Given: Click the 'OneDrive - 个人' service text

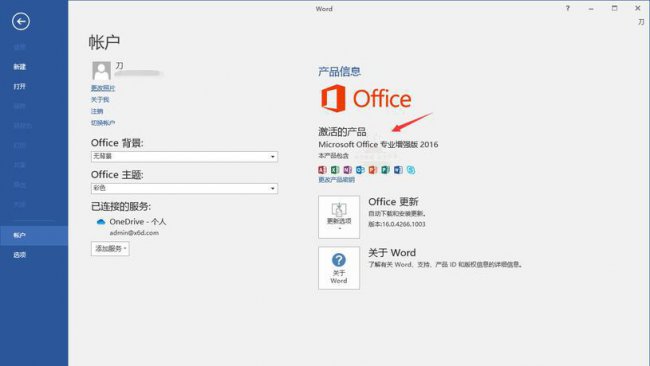Looking at the screenshot, I should click(138, 222).
